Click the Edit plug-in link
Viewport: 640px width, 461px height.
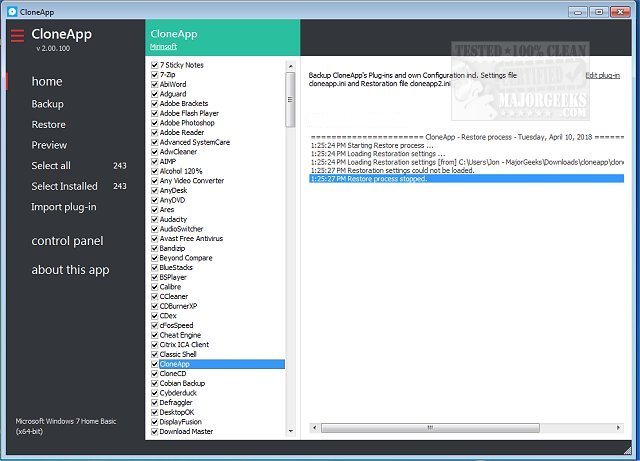602,75
